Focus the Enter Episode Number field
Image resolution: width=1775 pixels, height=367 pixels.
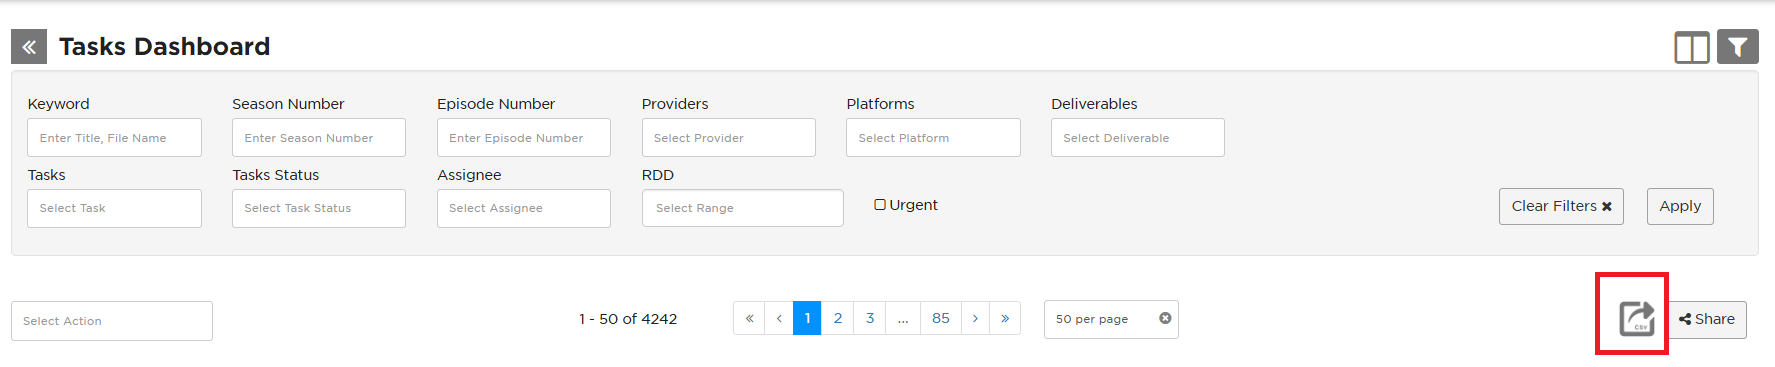pos(524,138)
